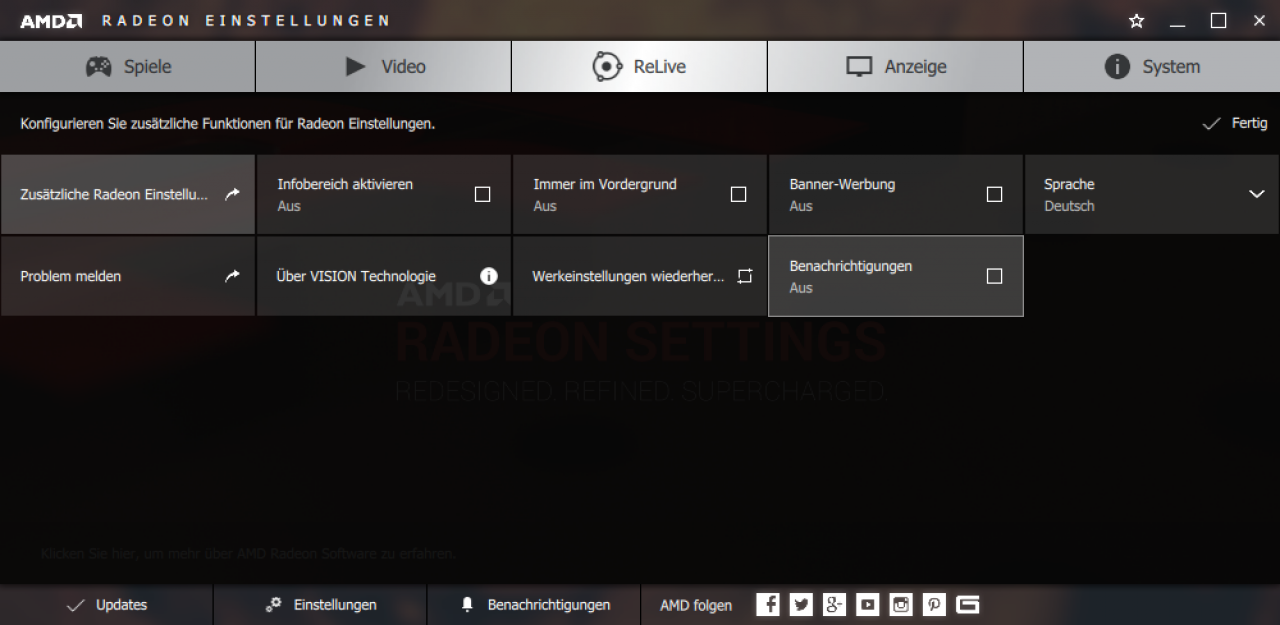1280x625 pixels.
Task: Open AMD's Facebook page icon
Action: (x=768, y=604)
